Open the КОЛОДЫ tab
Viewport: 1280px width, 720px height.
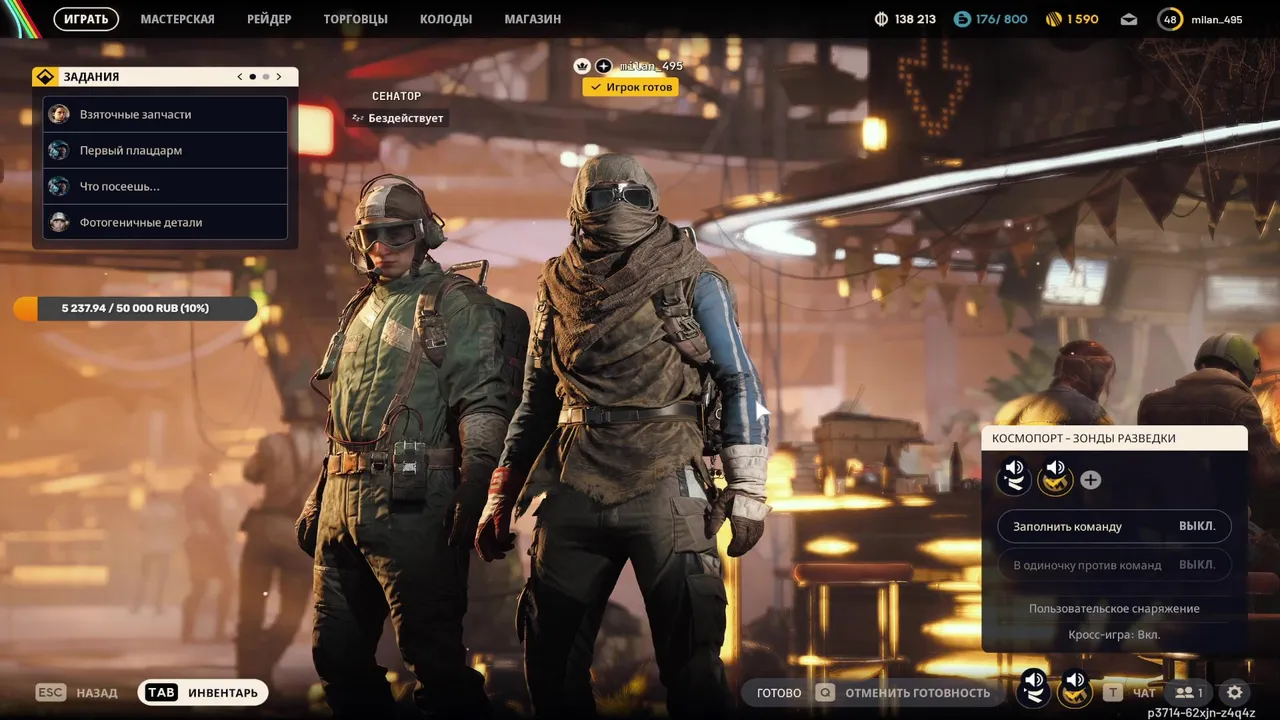(x=446, y=19)
